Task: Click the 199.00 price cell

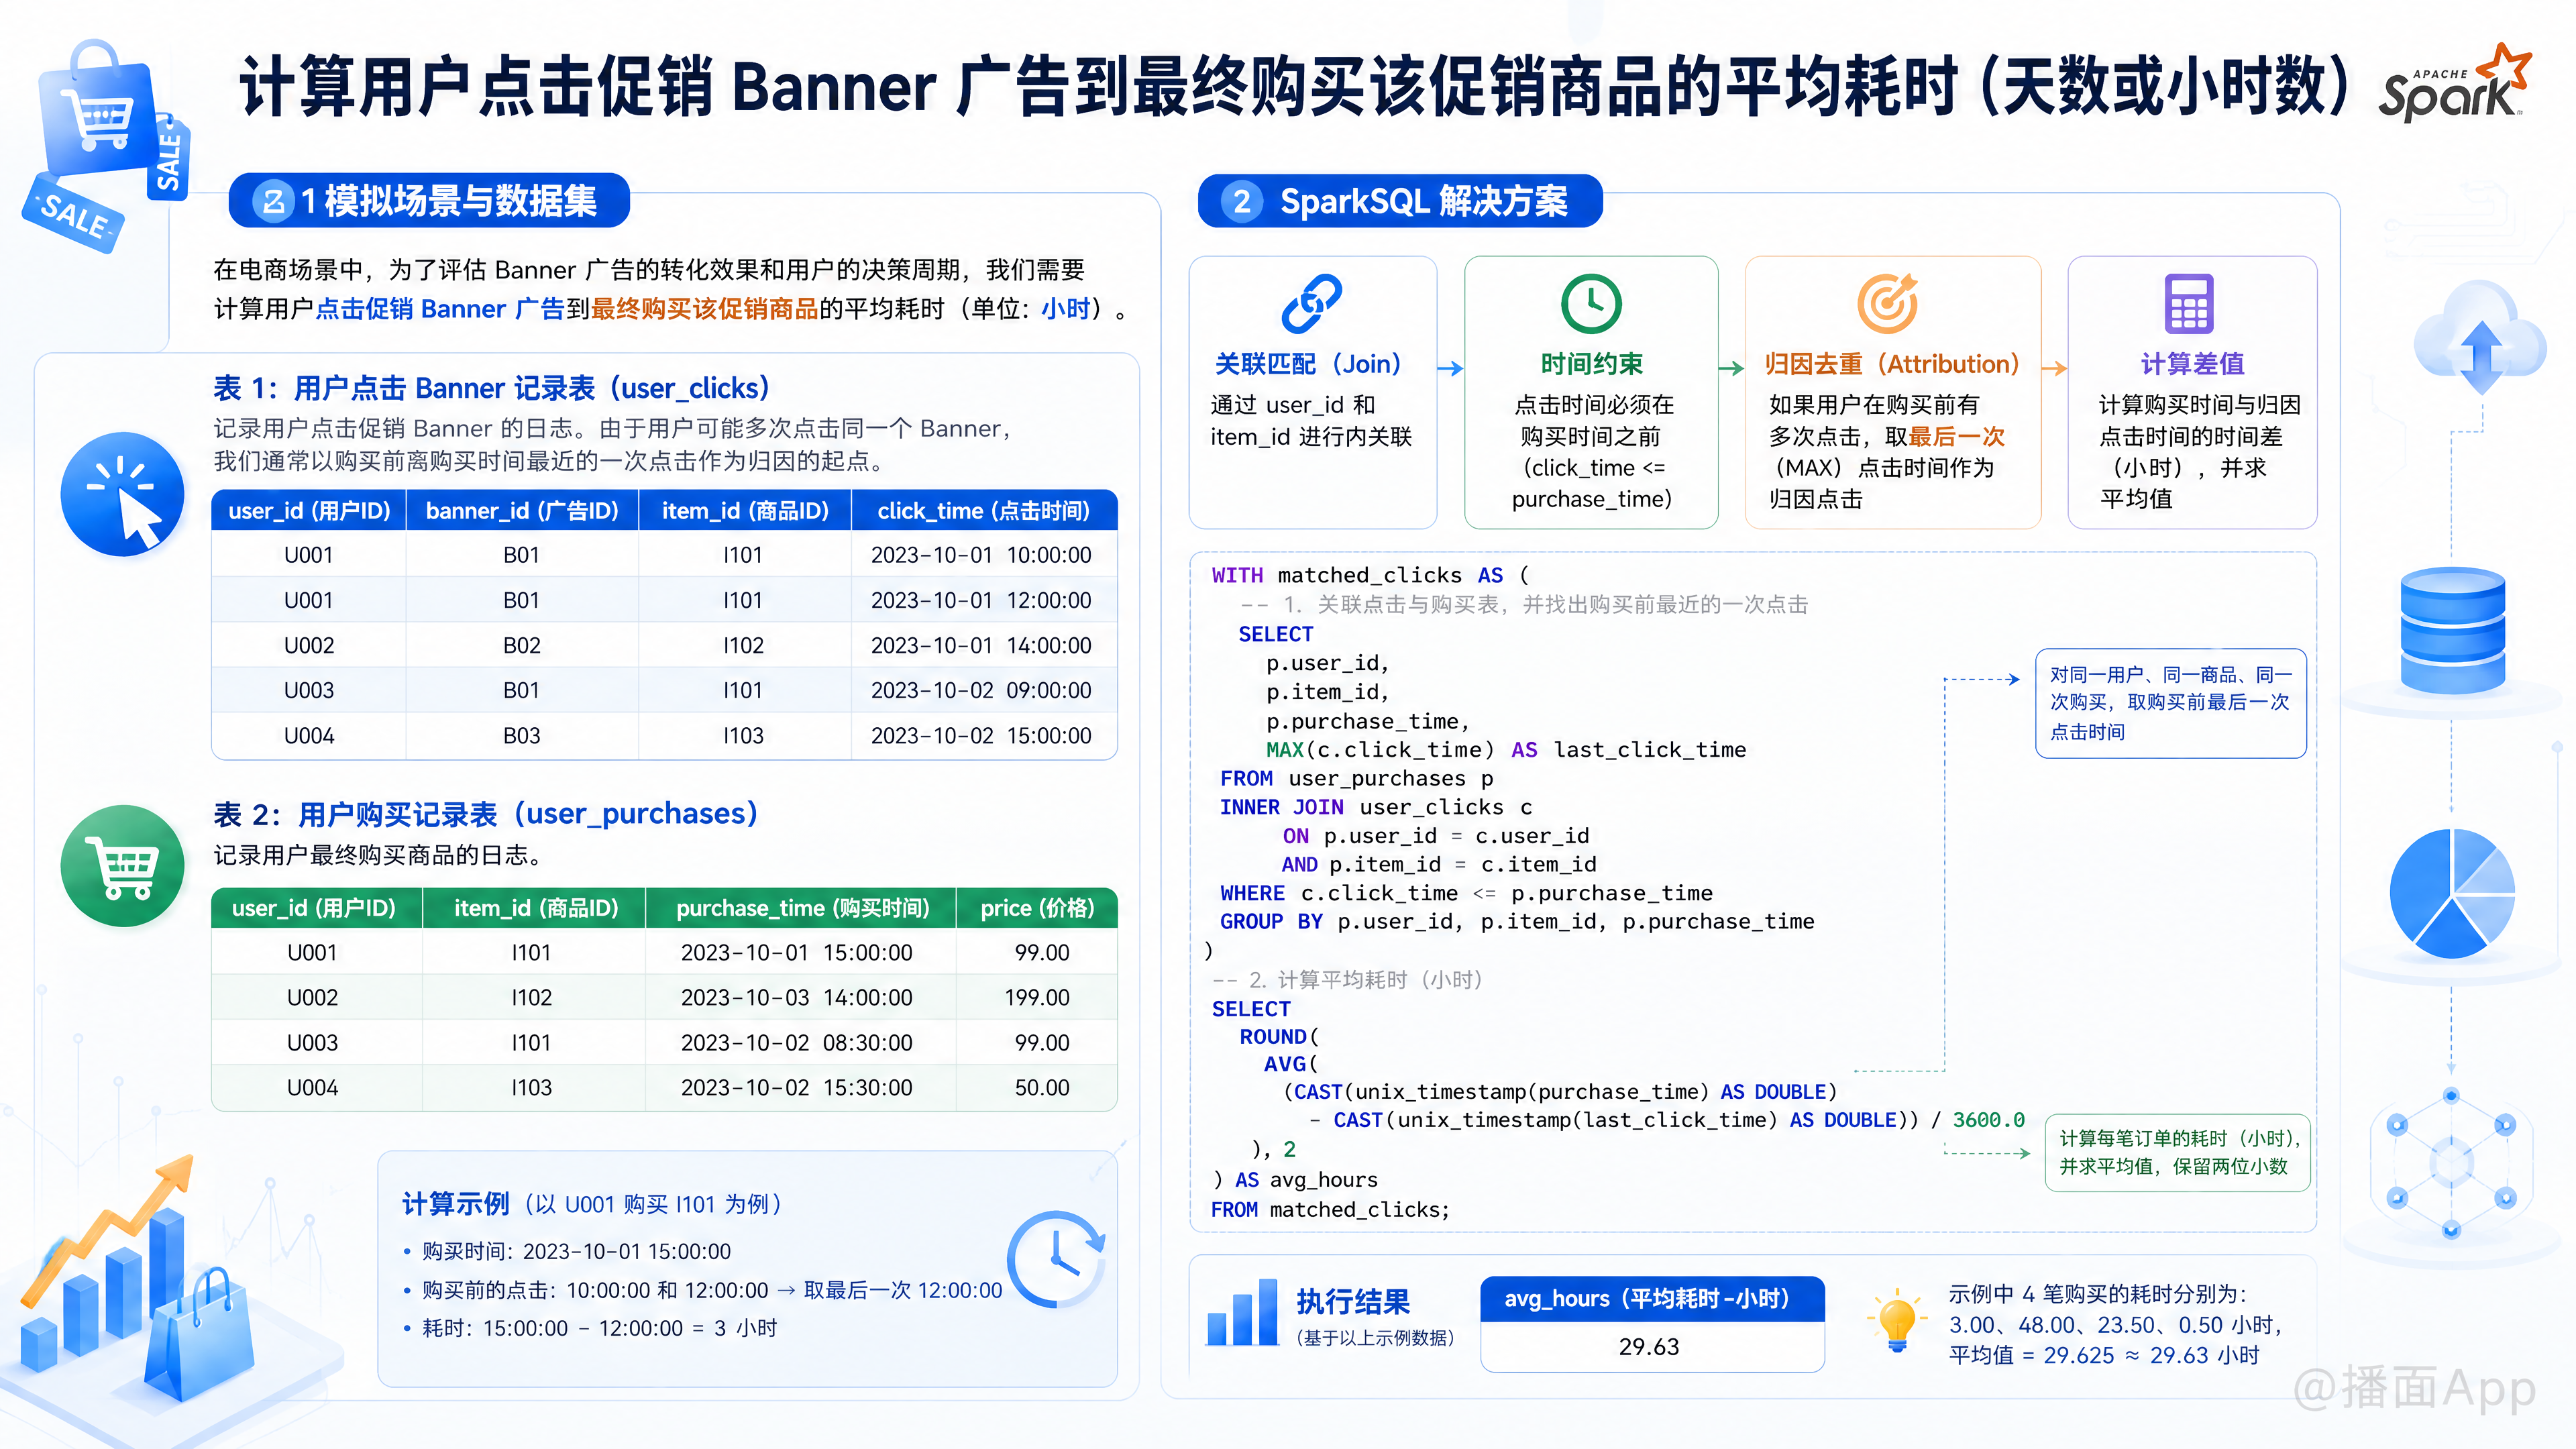Action: 1037,997
